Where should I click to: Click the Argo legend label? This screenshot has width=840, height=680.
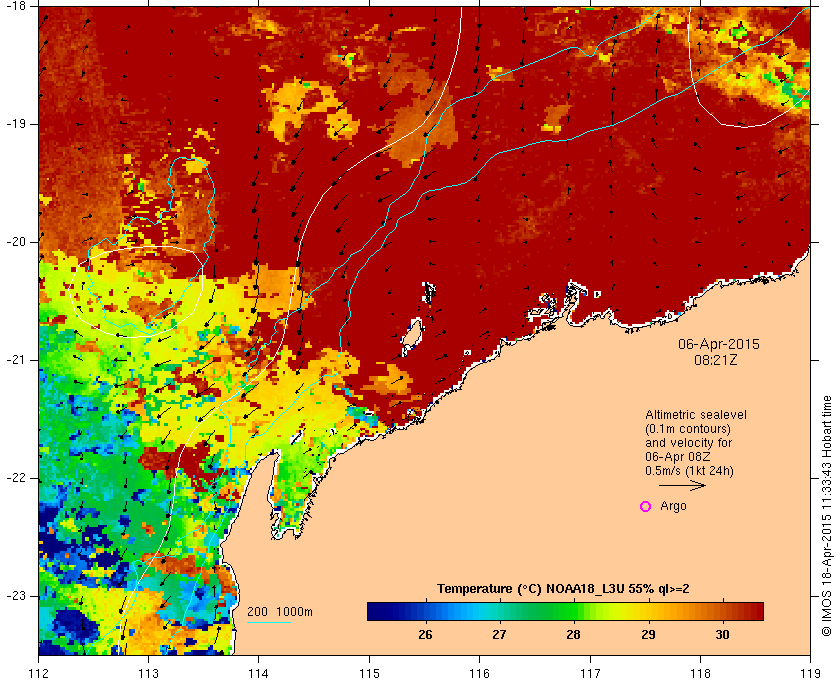pos(673,506)
